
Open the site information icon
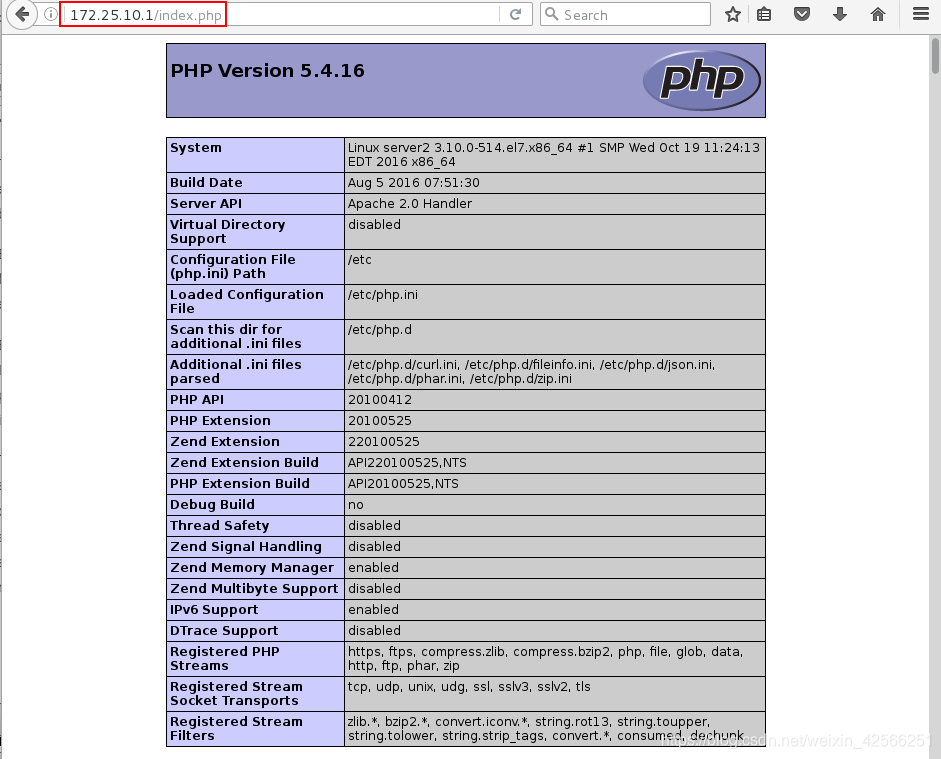[51, 14]
